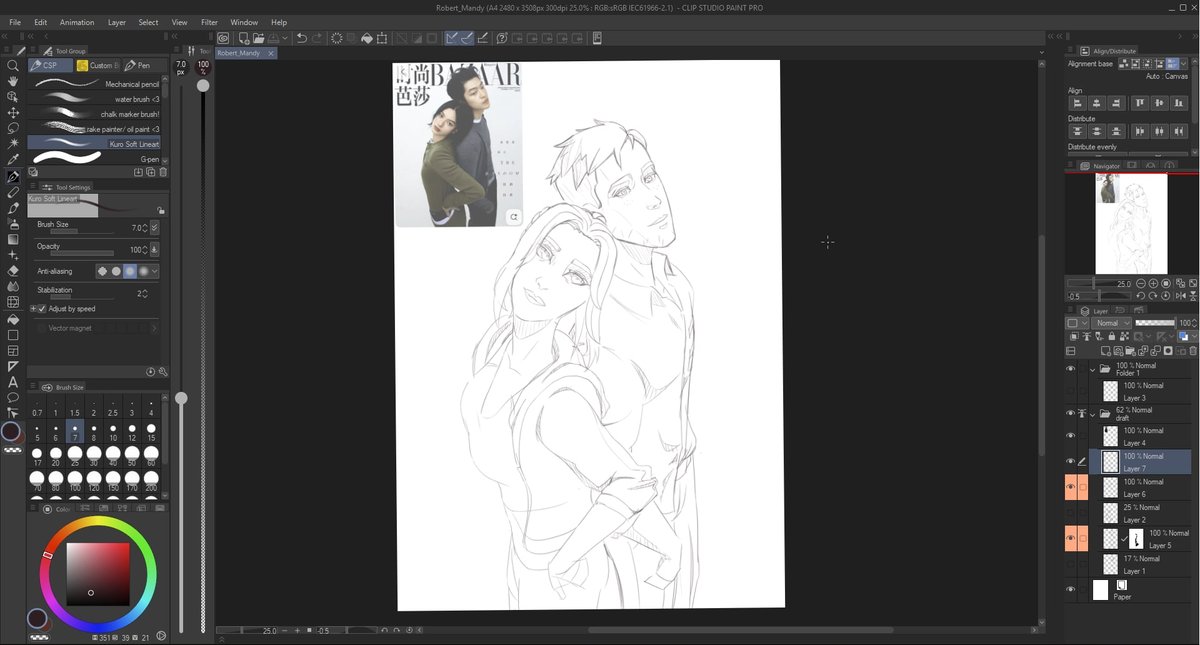
Task: Expand Adjust by speed plus settings
Action: (x=33, y=309)
